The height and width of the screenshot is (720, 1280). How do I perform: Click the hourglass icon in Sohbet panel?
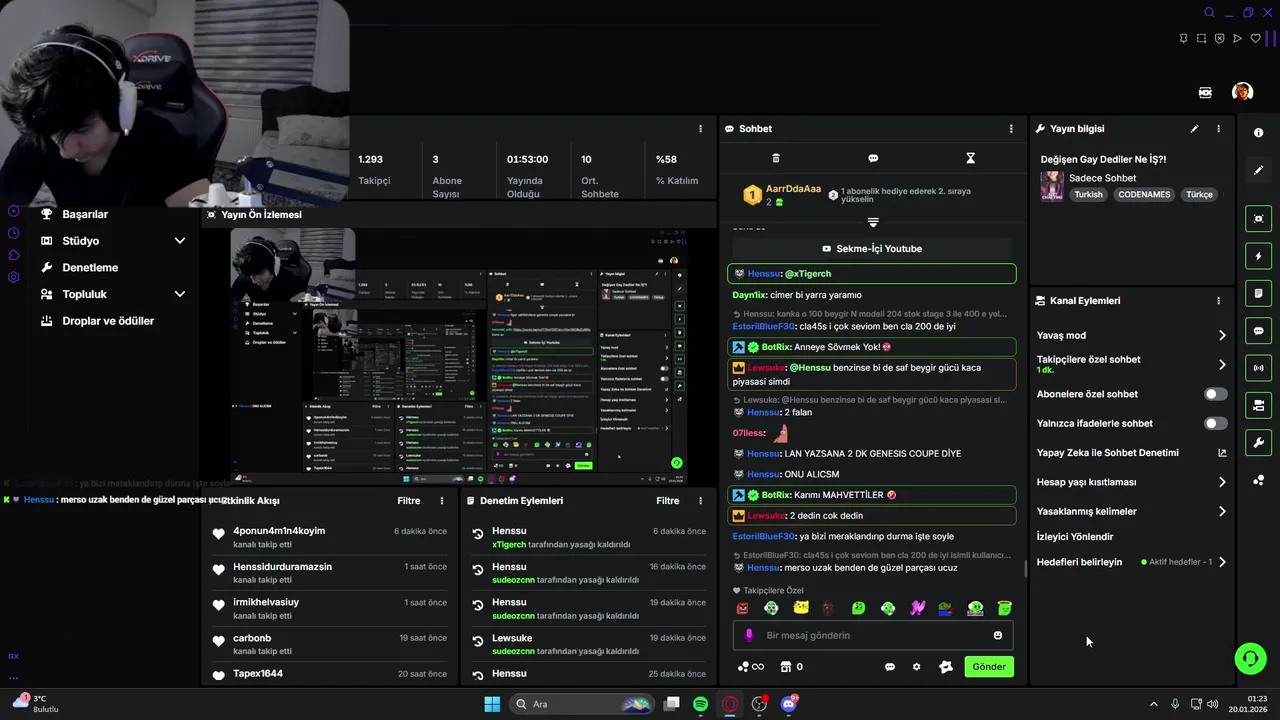pyautogui.click(x=970, y=158)
